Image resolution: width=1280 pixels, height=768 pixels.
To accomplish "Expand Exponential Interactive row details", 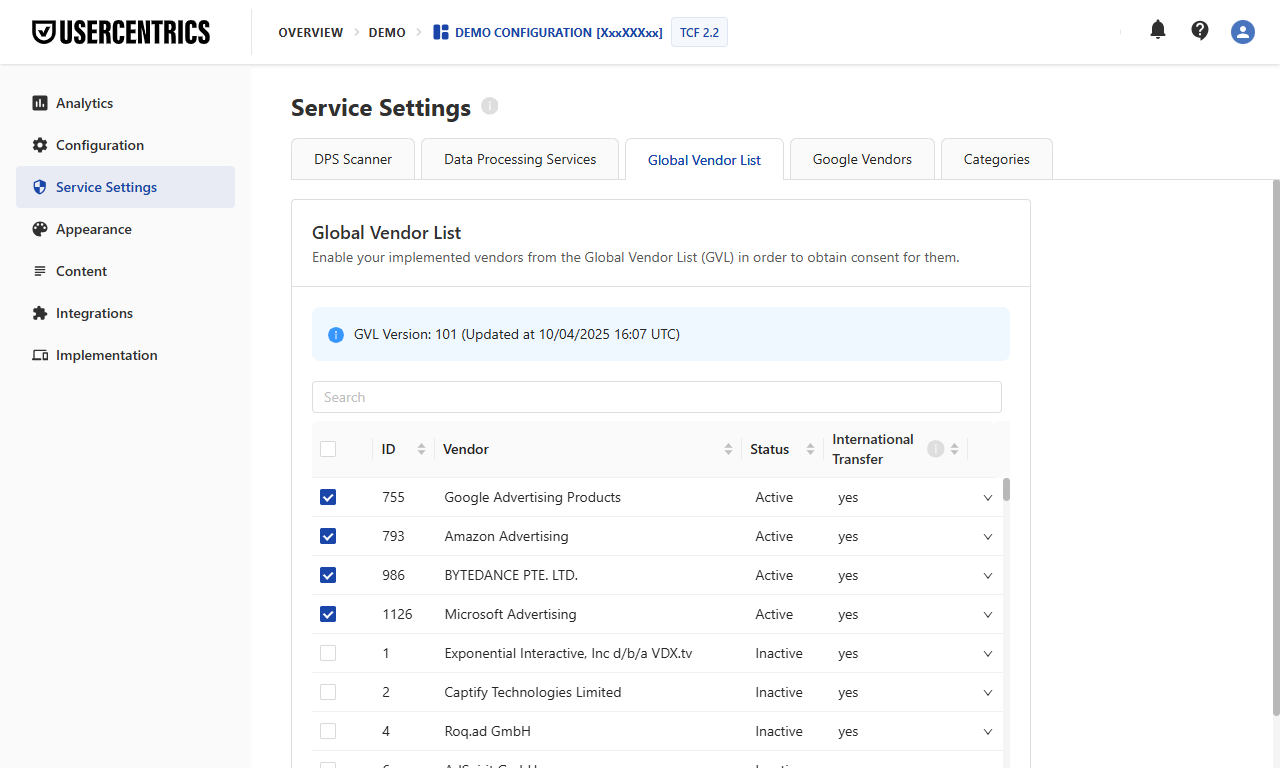I will (988, 653).
